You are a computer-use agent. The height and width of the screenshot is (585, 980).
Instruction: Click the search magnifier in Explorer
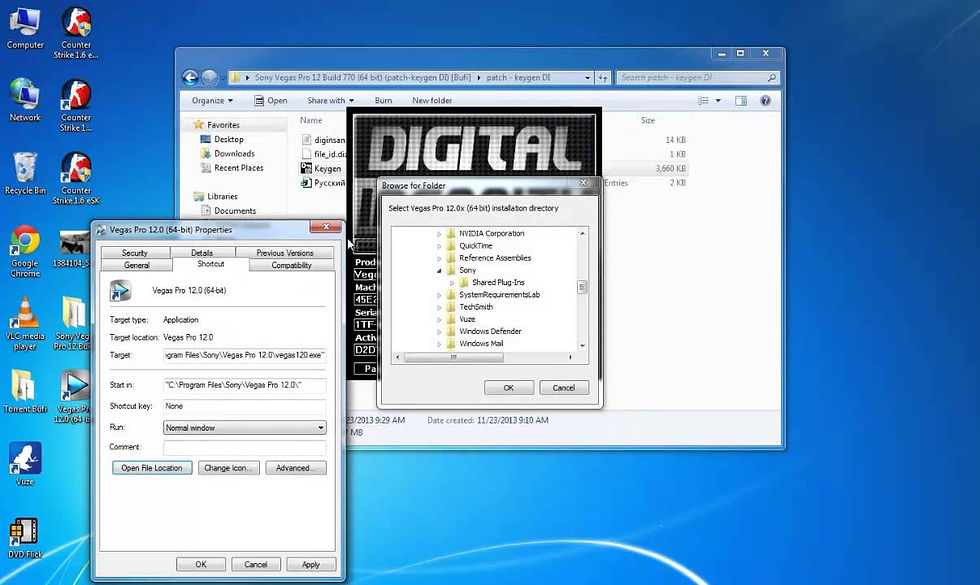click(x=772, y=78)
